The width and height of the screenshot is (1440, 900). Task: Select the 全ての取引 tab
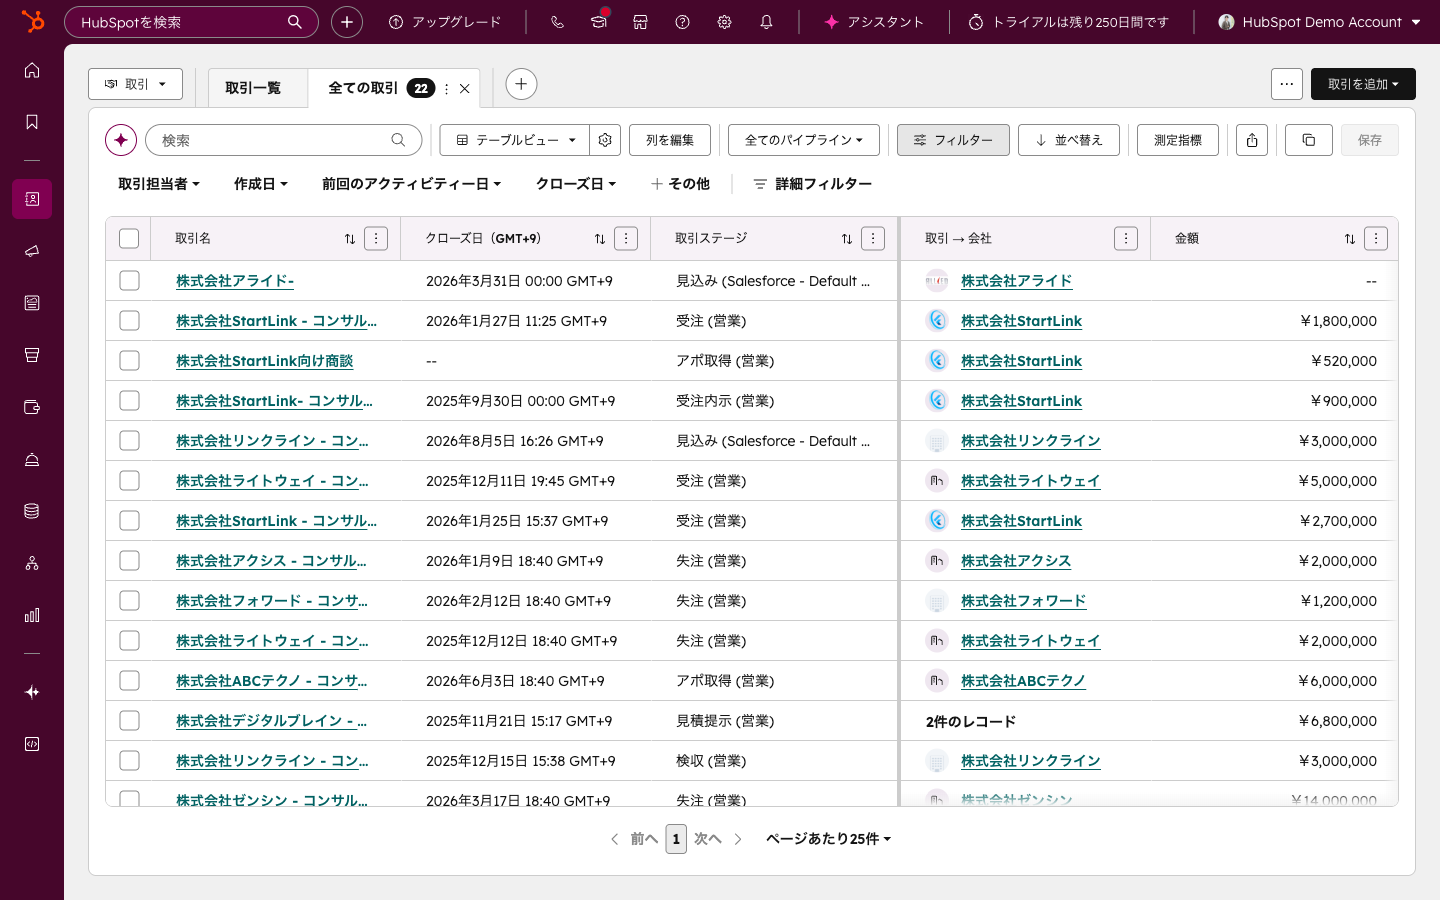363,88
